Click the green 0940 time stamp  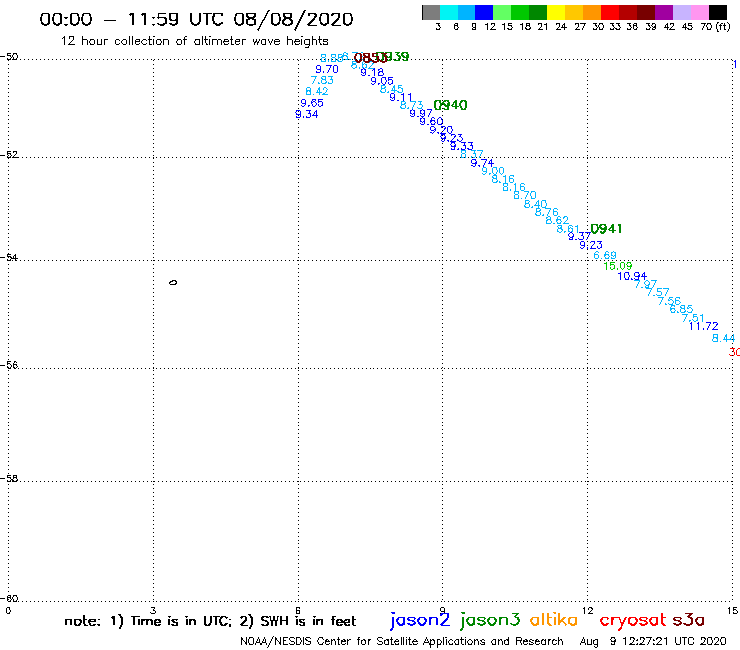coord(450,105)
